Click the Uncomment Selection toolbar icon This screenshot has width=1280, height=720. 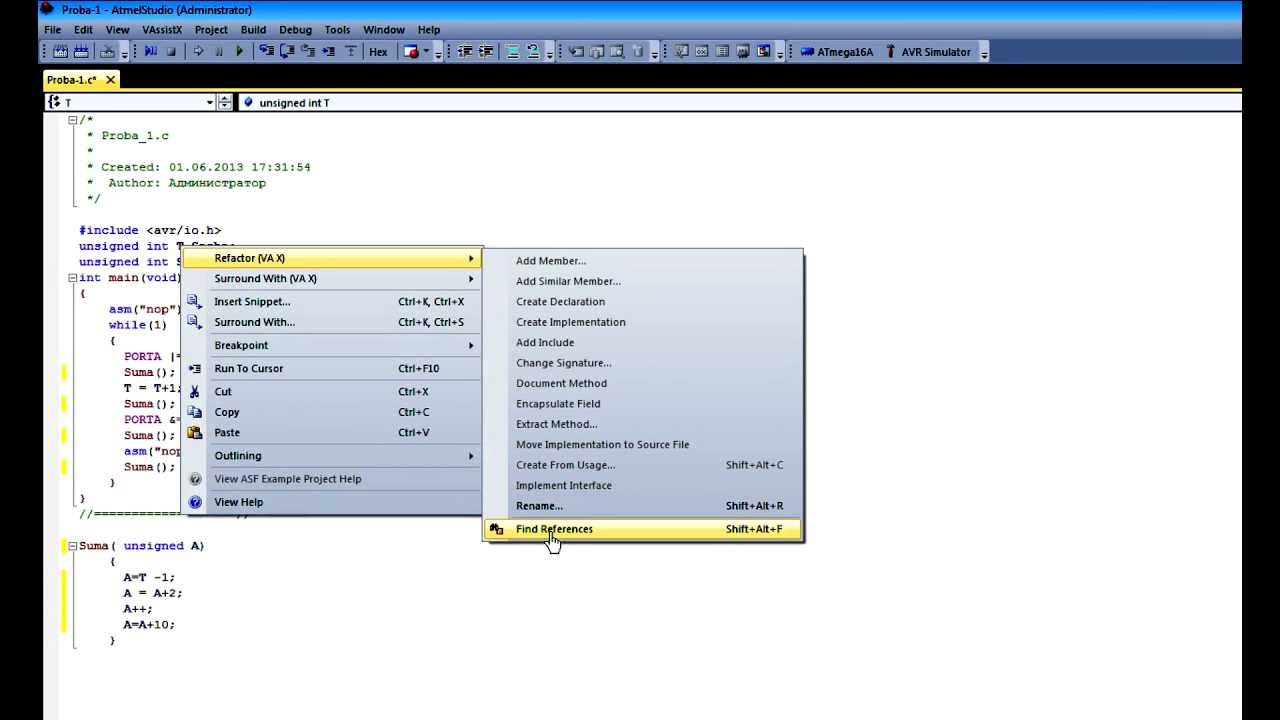pos(534,51)
